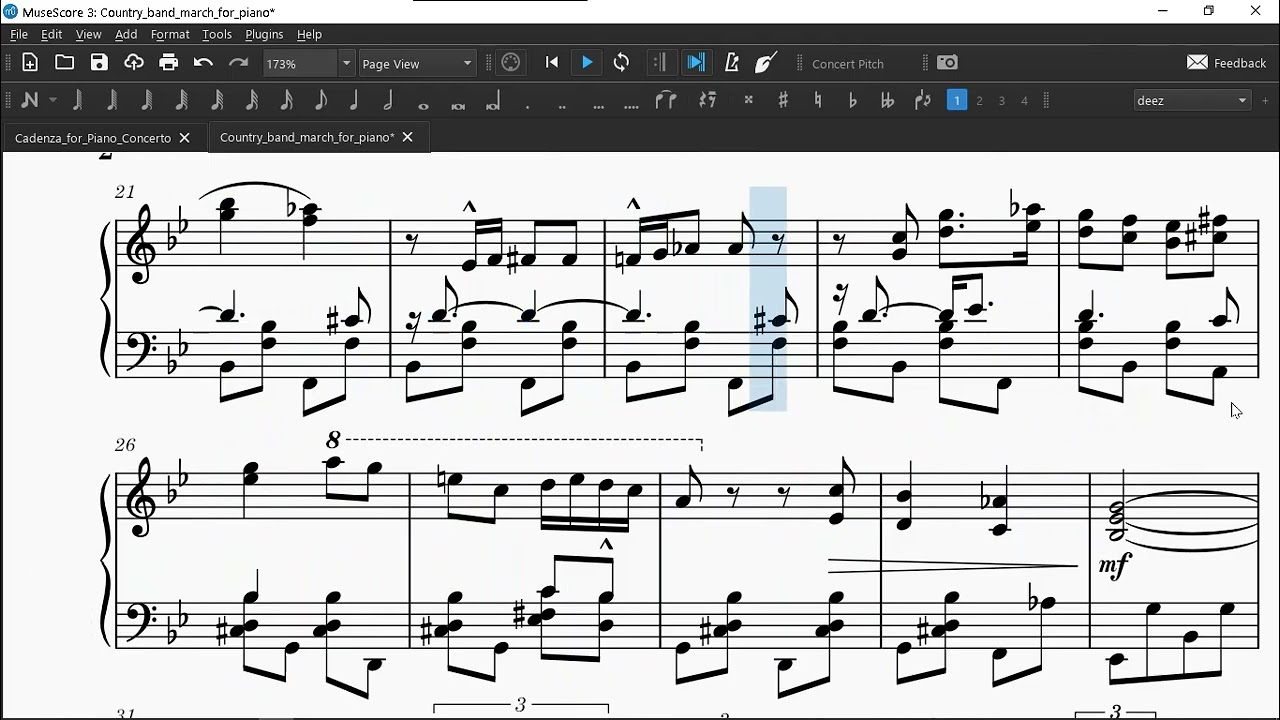Image resolution: width=1280 pixels, height=720 pixels.
Task: Select the longa note duration
Action: (x=493, y=100)
